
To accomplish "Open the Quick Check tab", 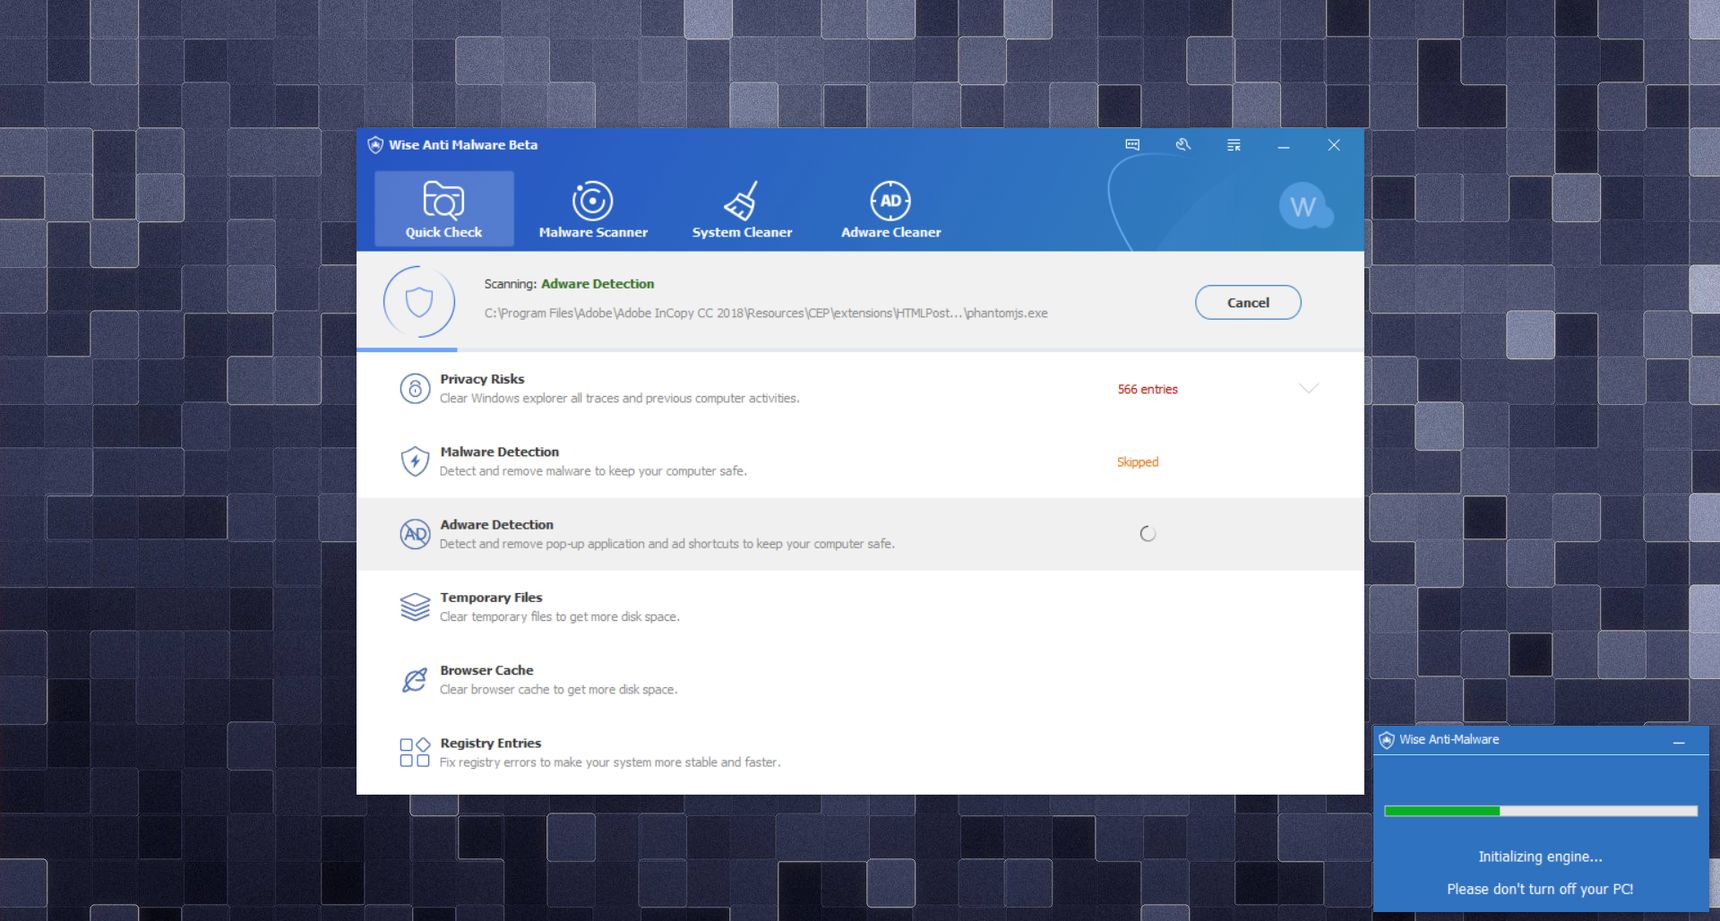I will pyautogui.click(x=444, y=208).
